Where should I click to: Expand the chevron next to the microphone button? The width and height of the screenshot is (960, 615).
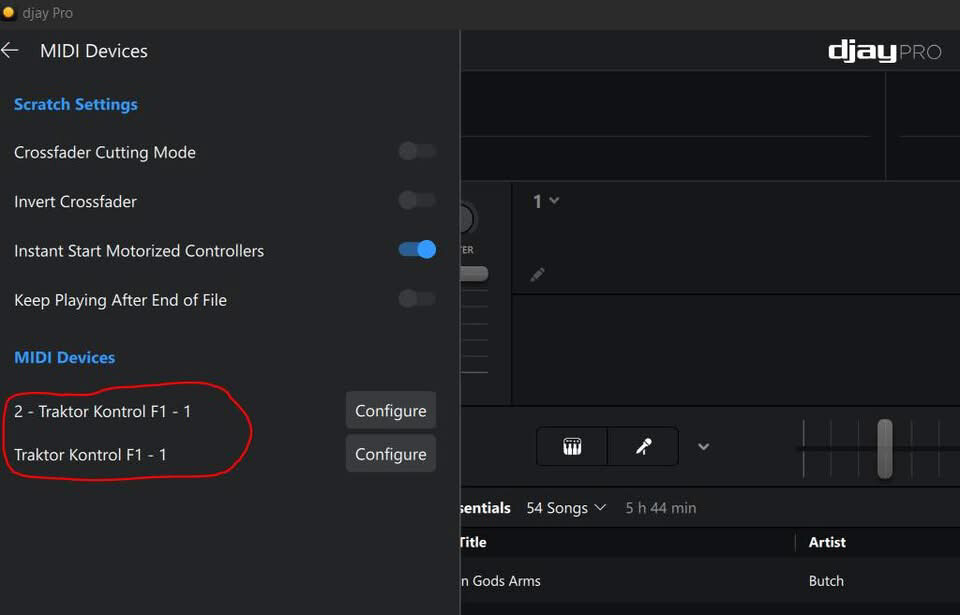pyautogui.click(x=703, y=447)
